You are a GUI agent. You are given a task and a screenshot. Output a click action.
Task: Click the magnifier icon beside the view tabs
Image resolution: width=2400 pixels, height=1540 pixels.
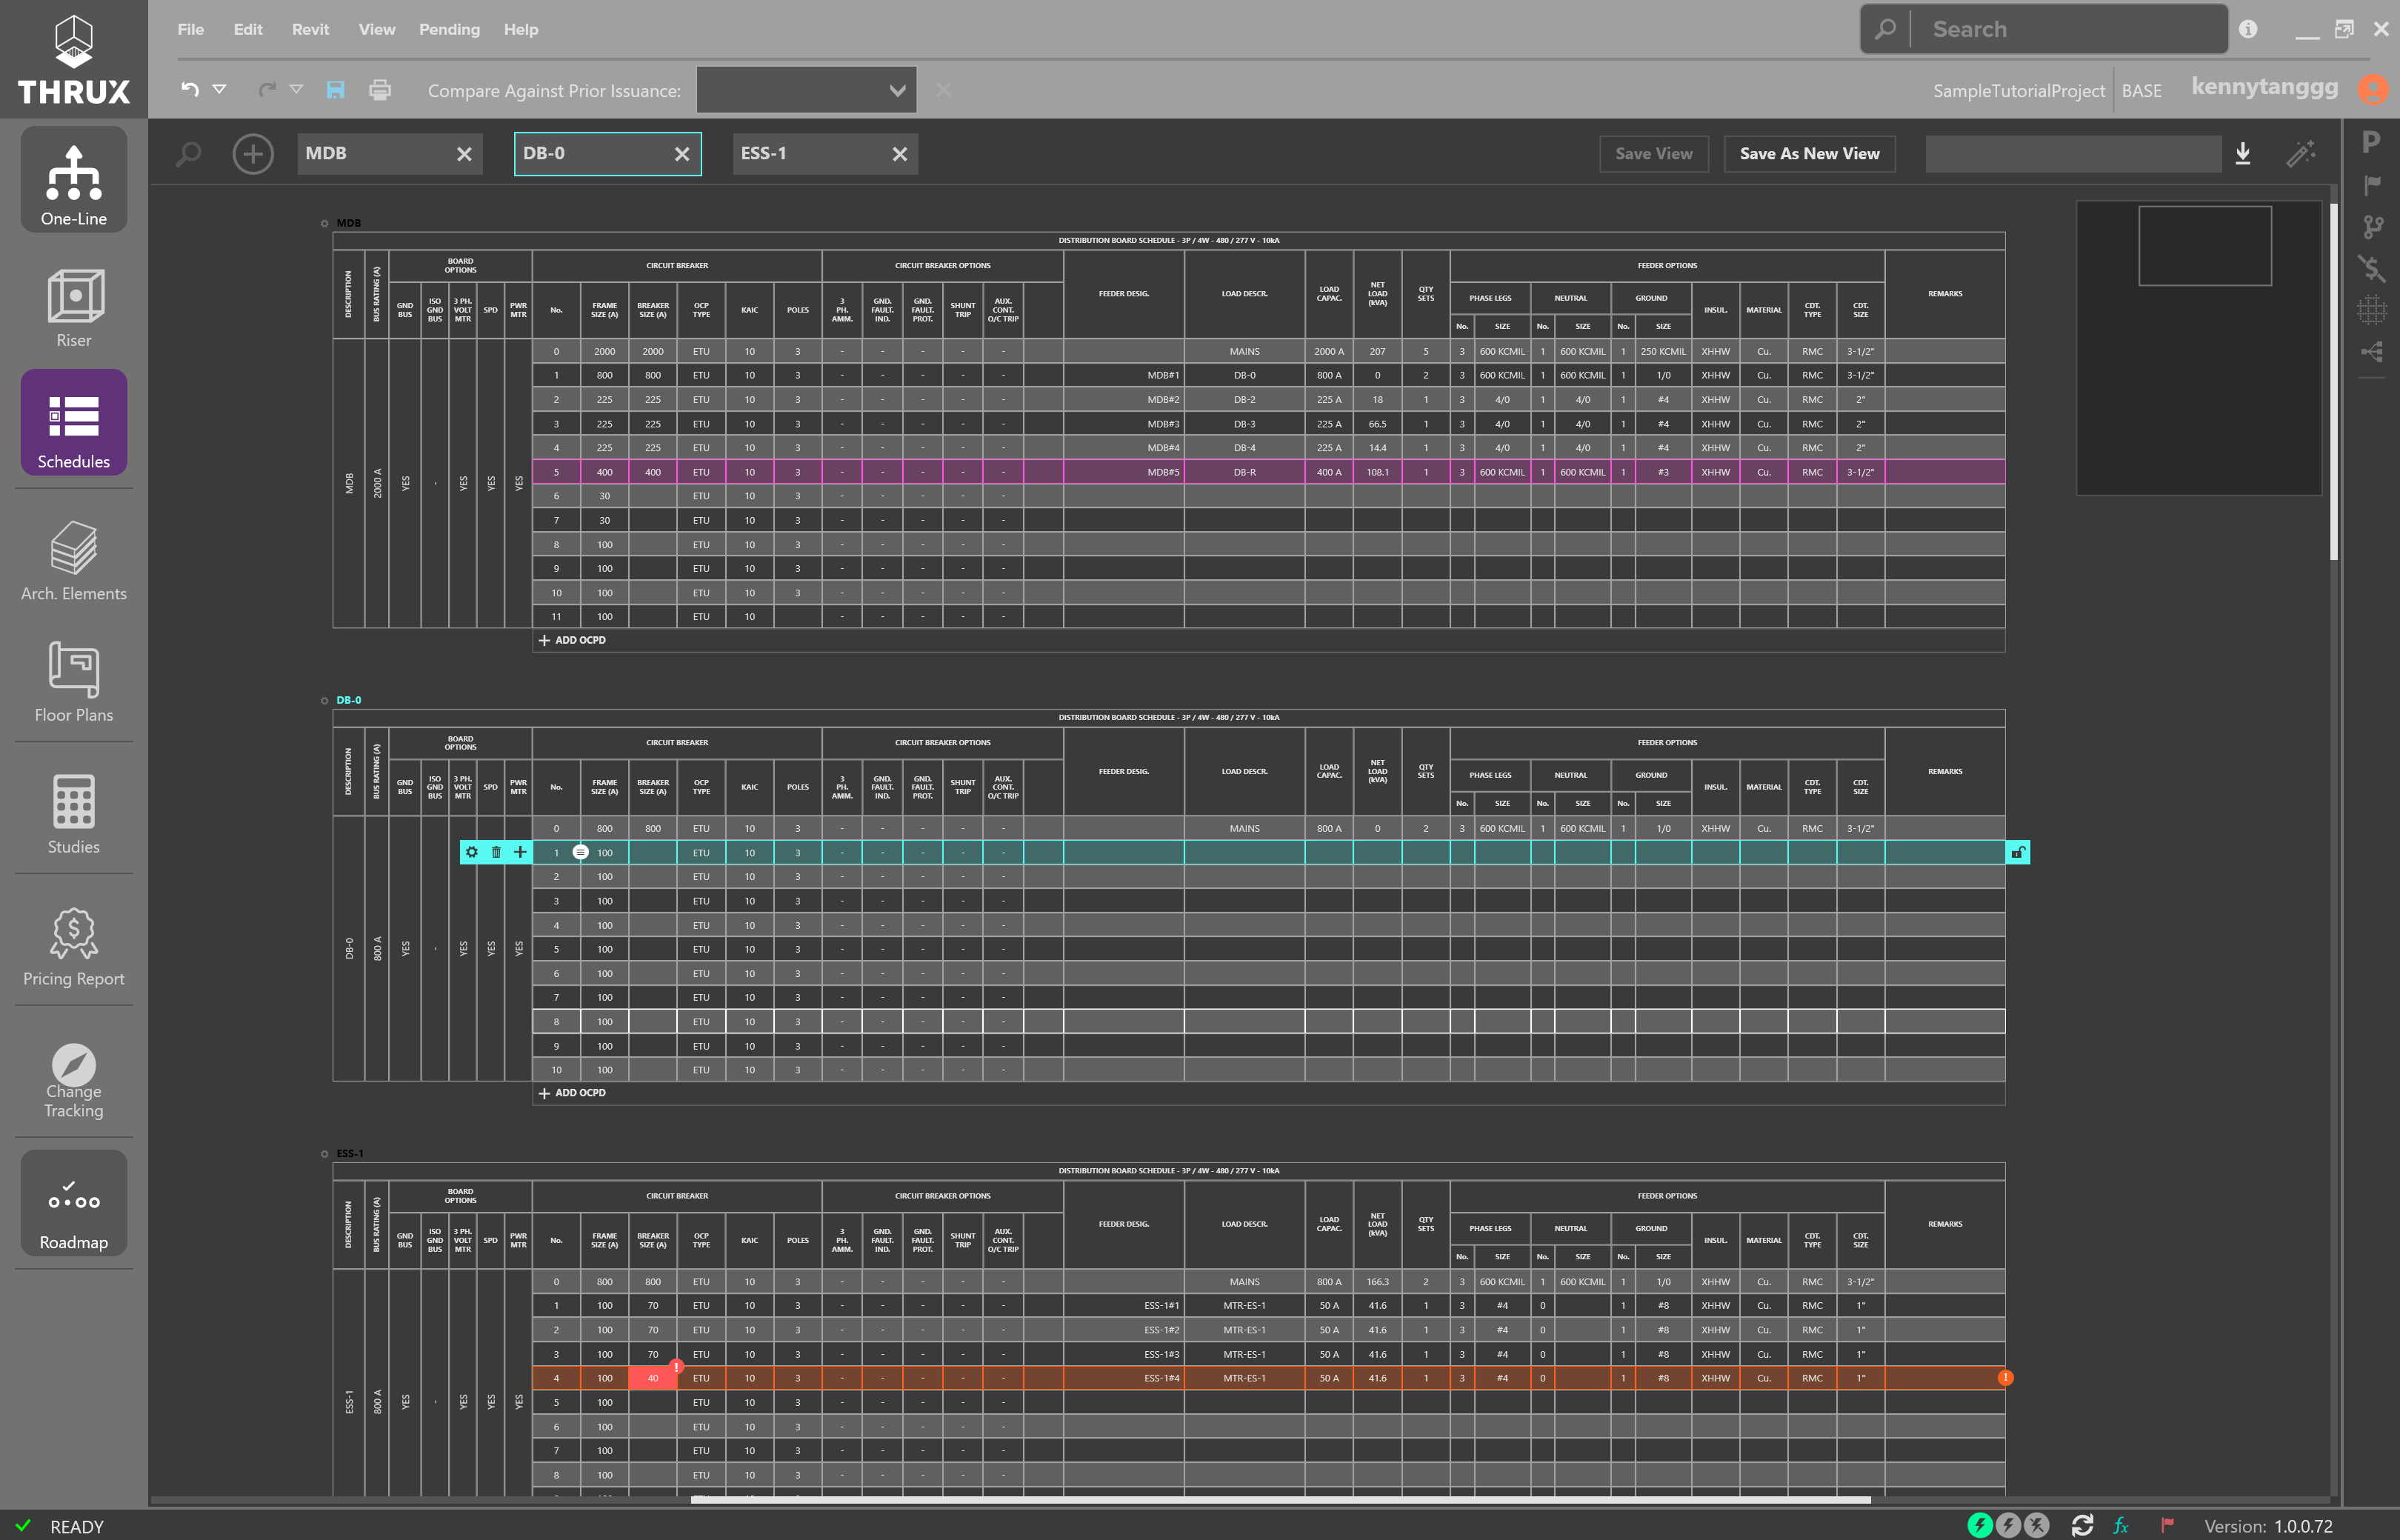(x=188, y=154)
